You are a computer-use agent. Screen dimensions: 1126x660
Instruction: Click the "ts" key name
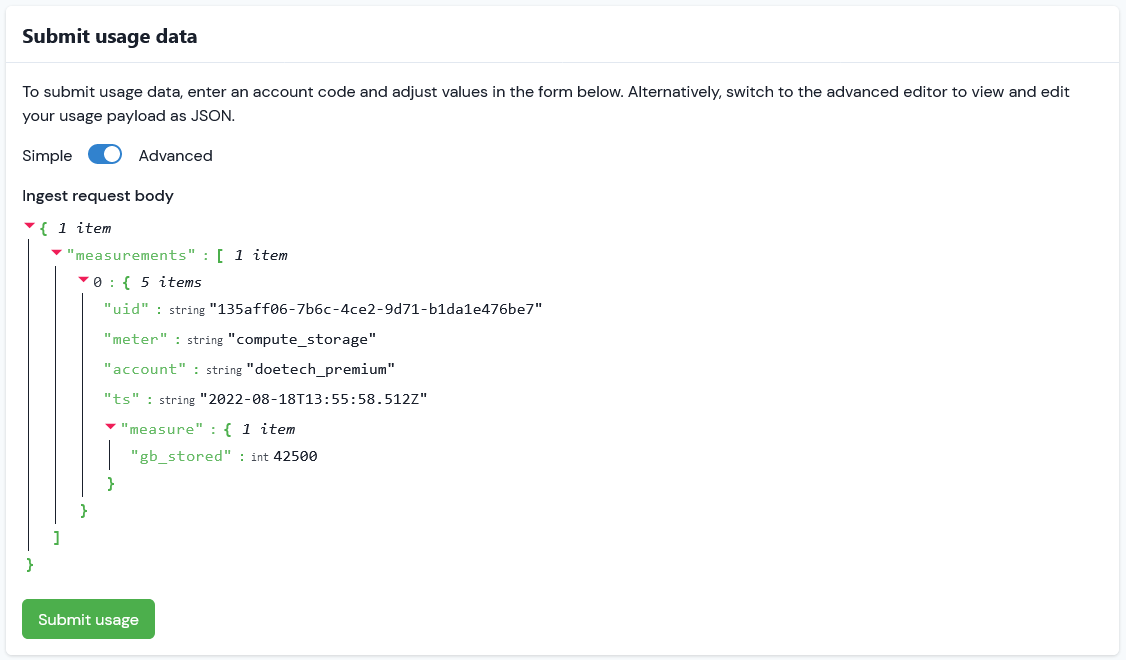[x=121, y=399]
